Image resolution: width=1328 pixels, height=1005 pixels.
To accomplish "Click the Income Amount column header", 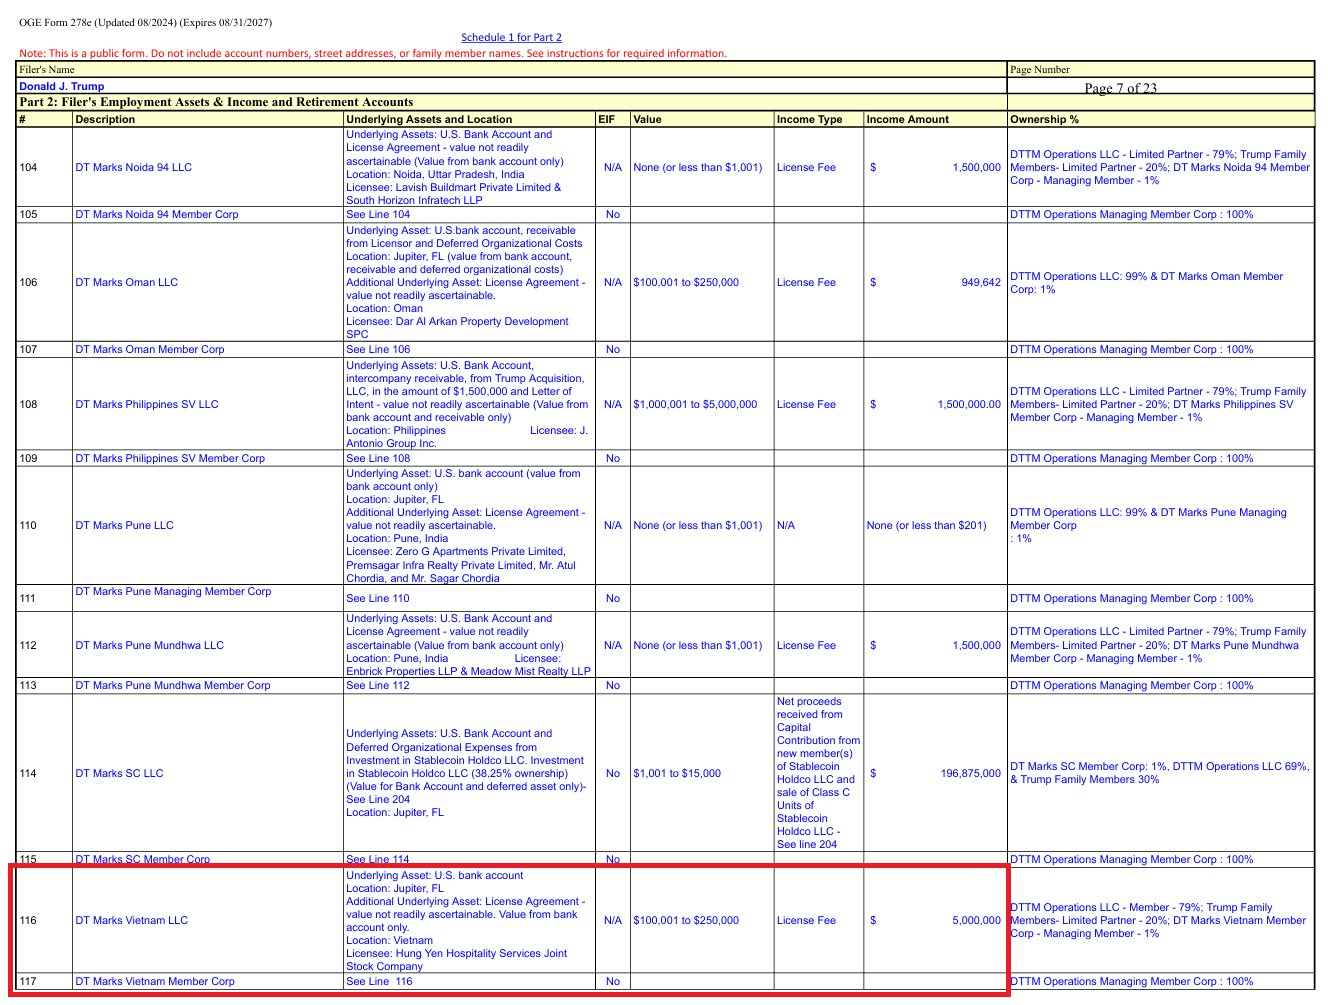I will tap(907, 119).
